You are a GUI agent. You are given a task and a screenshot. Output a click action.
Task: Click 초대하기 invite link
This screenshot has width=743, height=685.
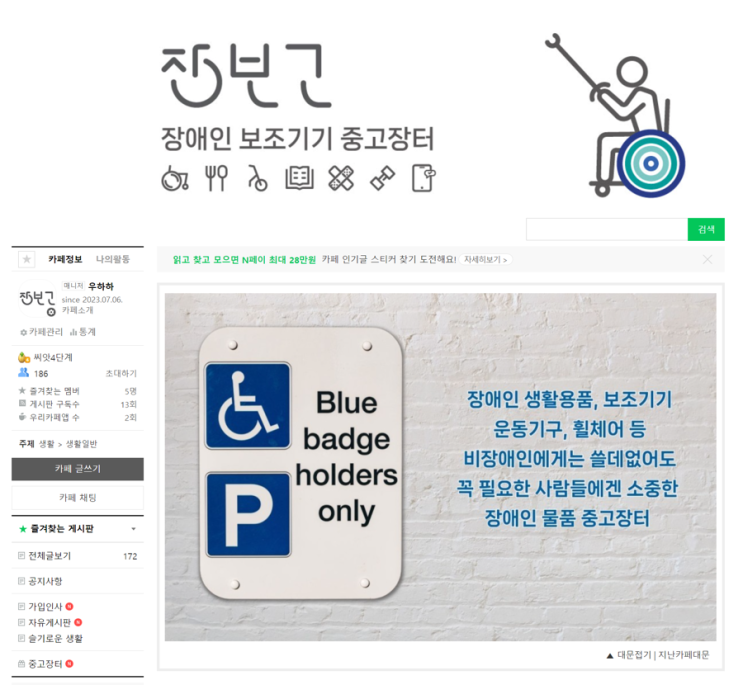(x=121, y=373)
